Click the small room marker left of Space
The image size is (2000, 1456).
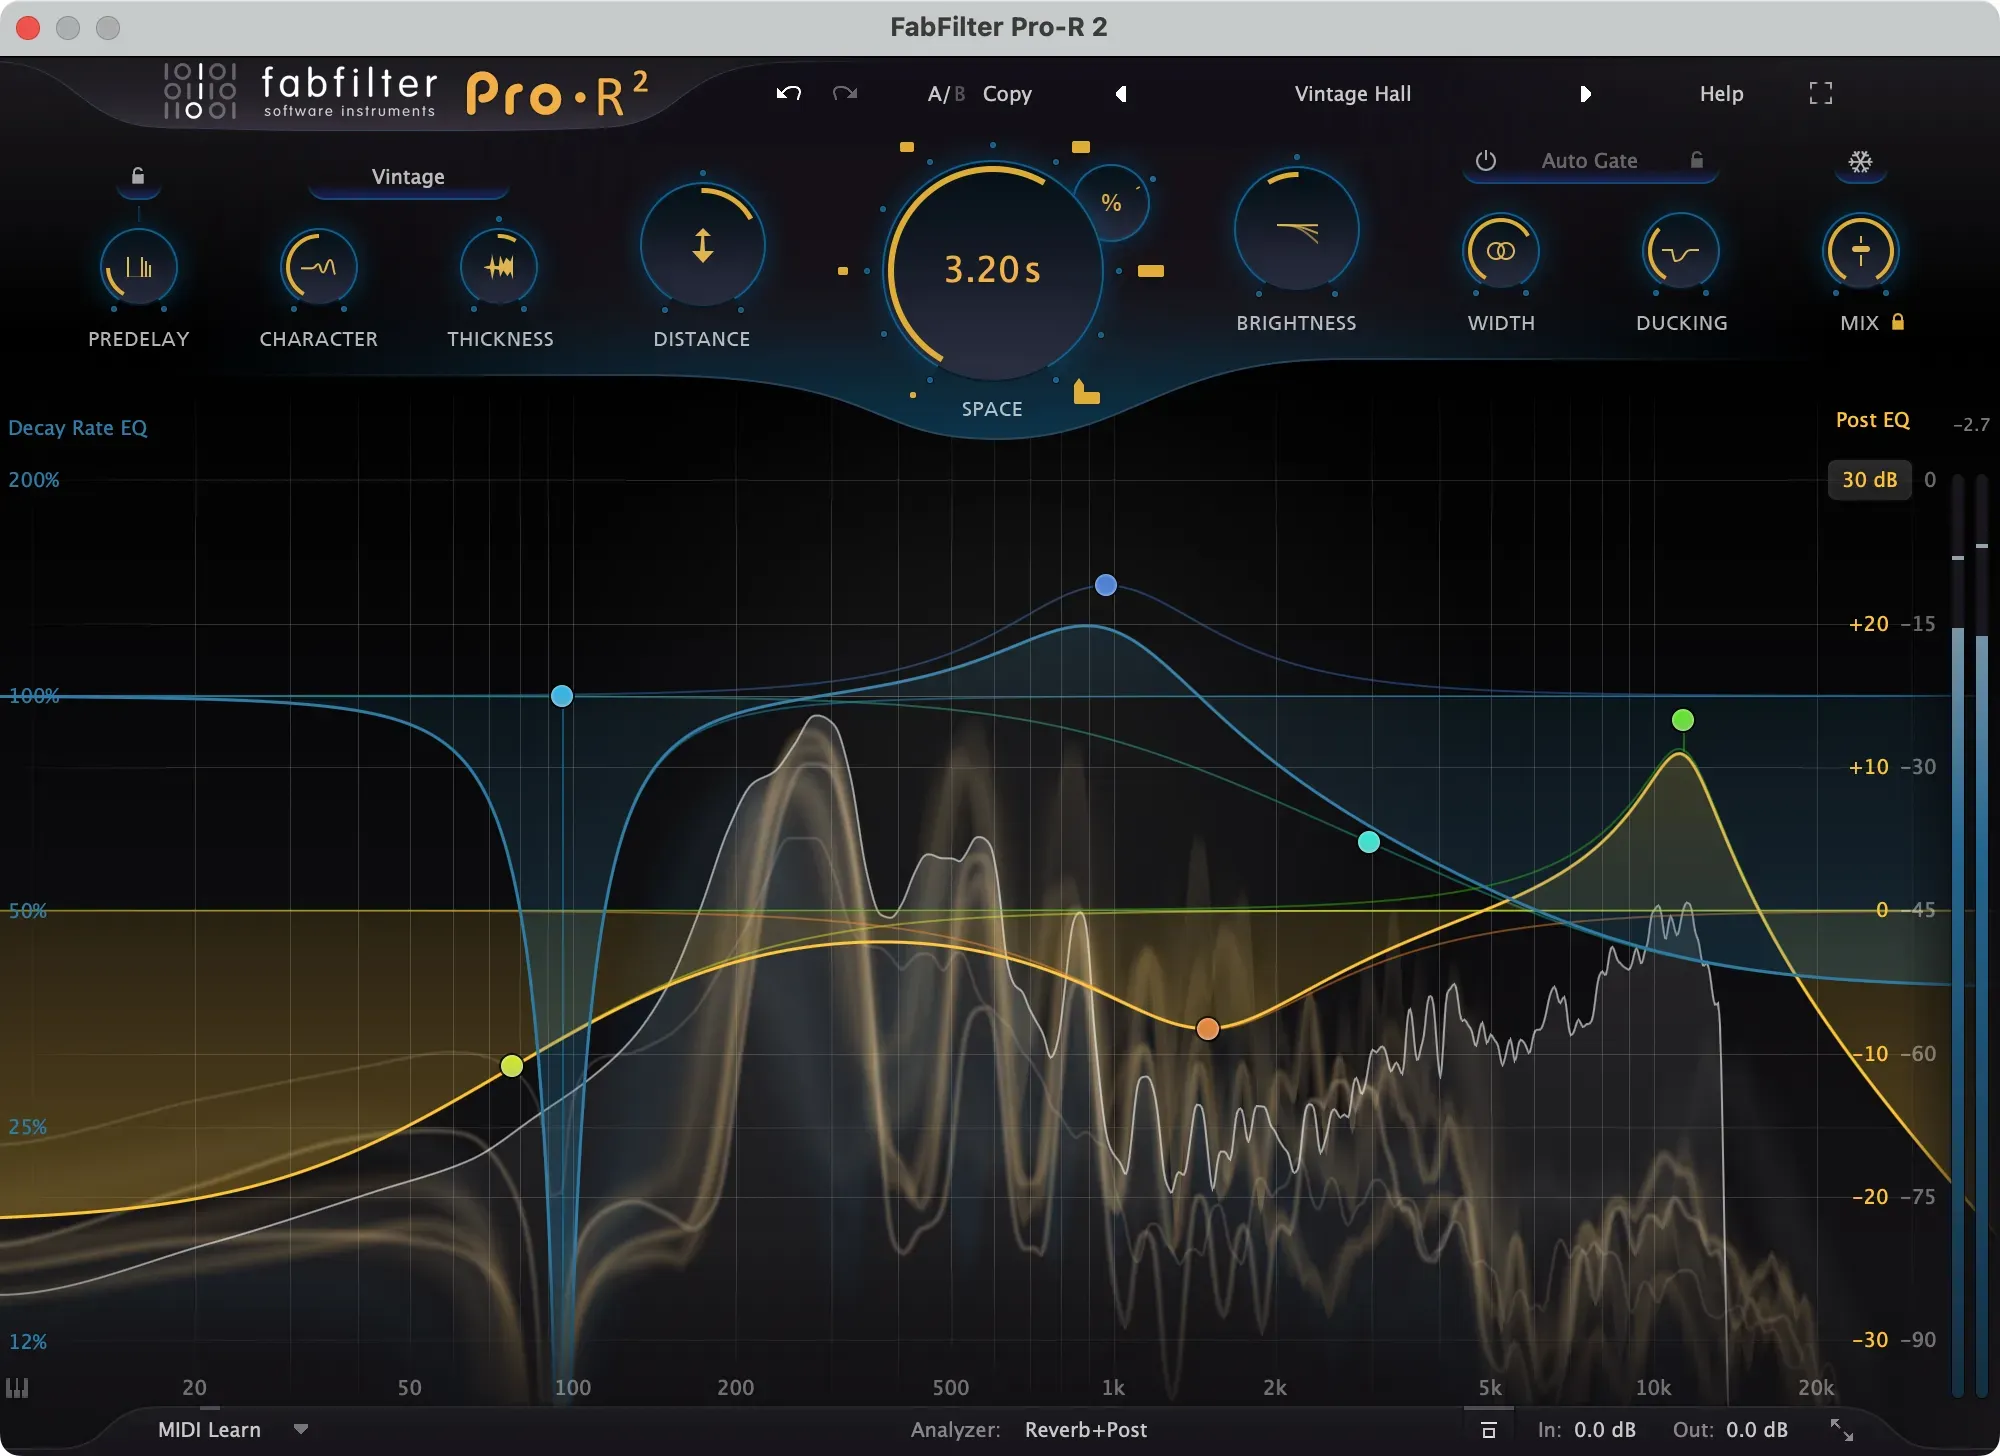point(843,271)
